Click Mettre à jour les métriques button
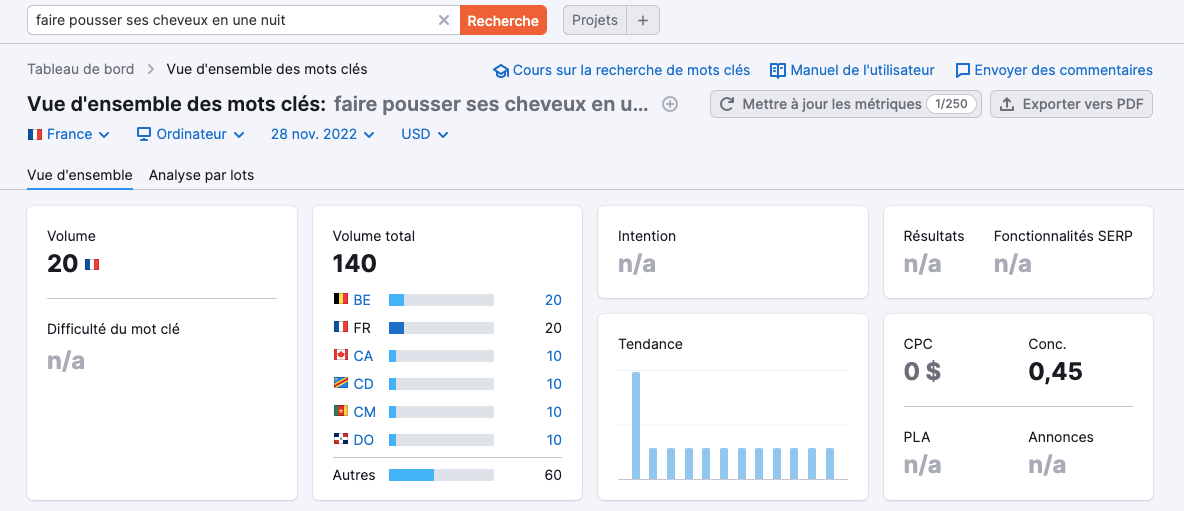 pos(846,104)
